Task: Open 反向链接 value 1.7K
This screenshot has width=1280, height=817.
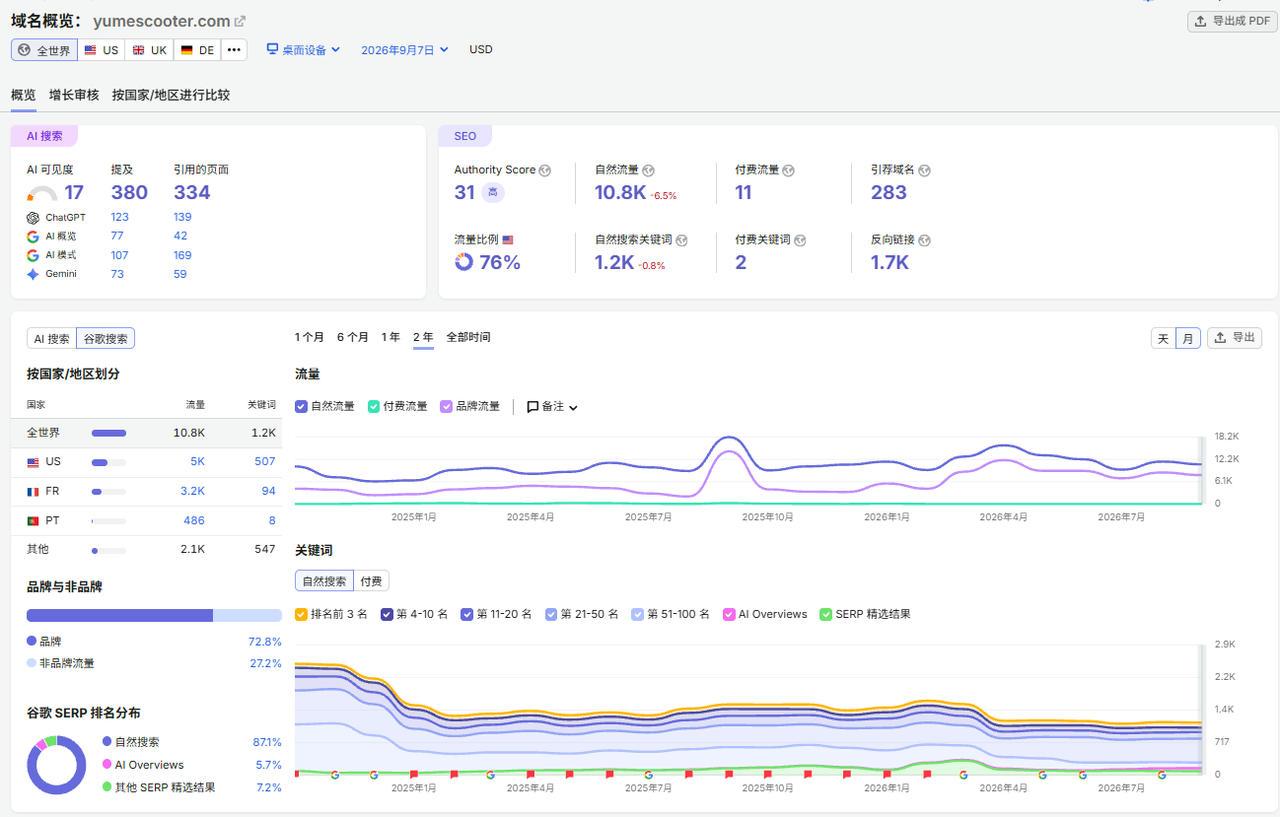Action: pyautogui.click(x=890, y=262)
